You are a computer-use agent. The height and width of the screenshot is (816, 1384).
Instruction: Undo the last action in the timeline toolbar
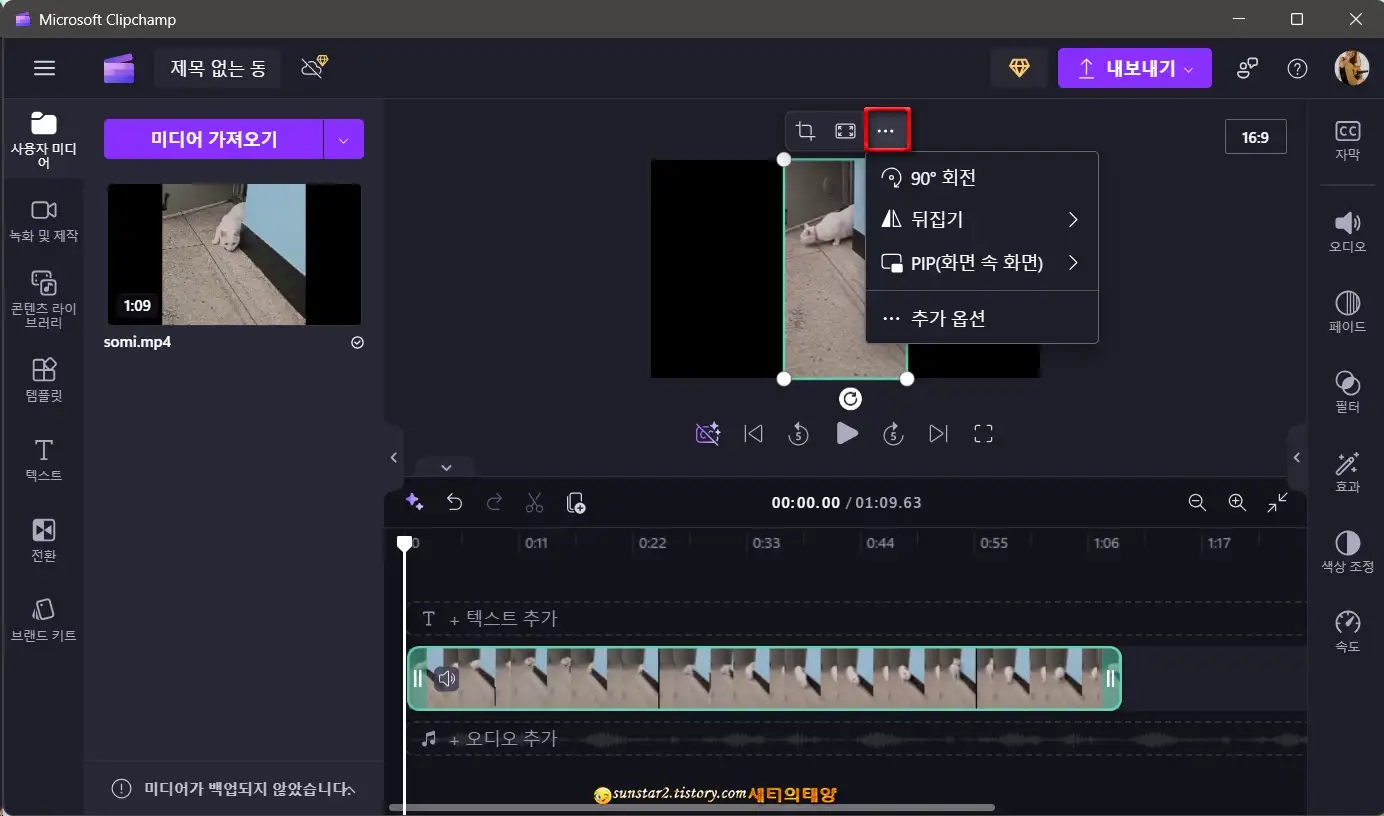click(454, 503)
